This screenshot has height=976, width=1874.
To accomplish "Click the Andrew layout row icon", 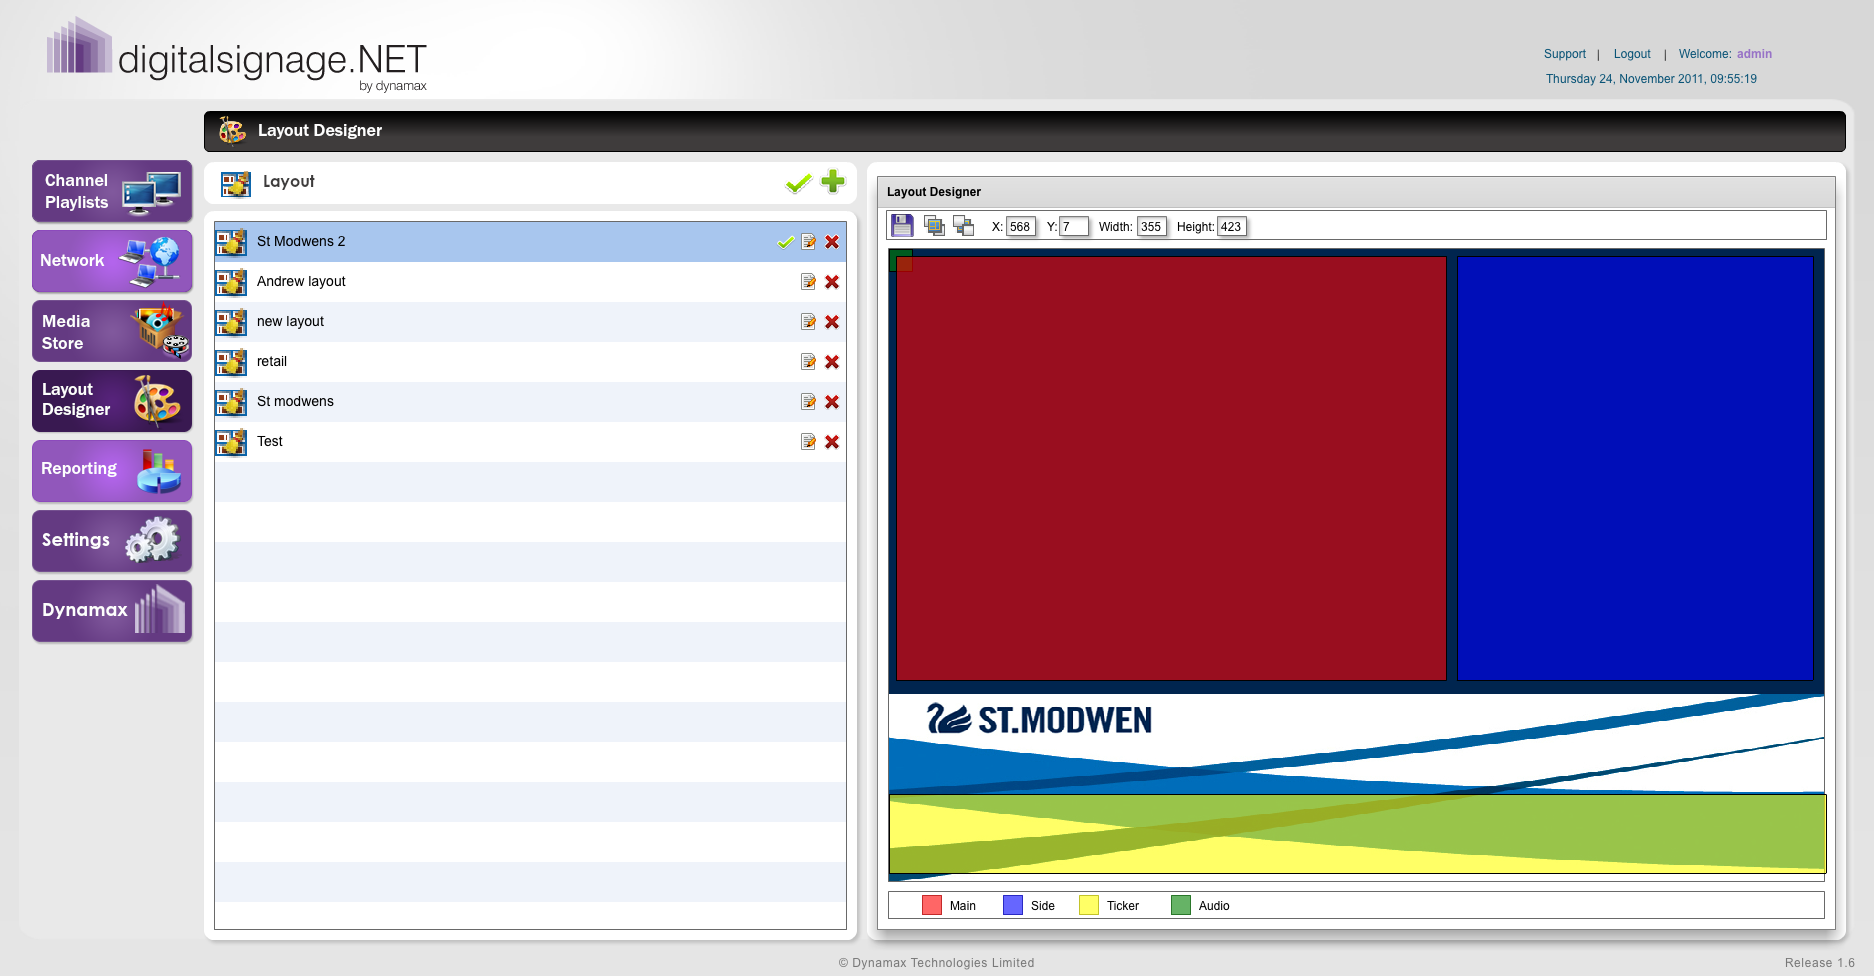I will 231,282.
